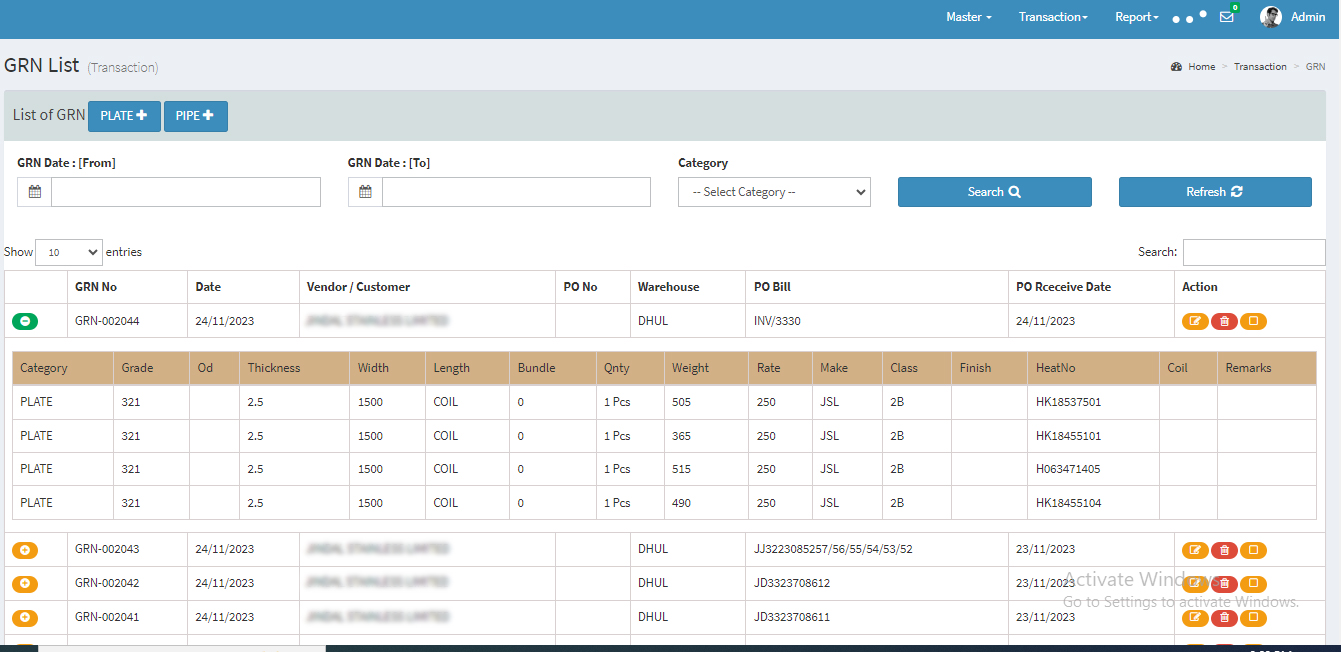Open the Show entries count dropdown
The width and height of the screenshot is (1341, 652).
coord(68,252)
